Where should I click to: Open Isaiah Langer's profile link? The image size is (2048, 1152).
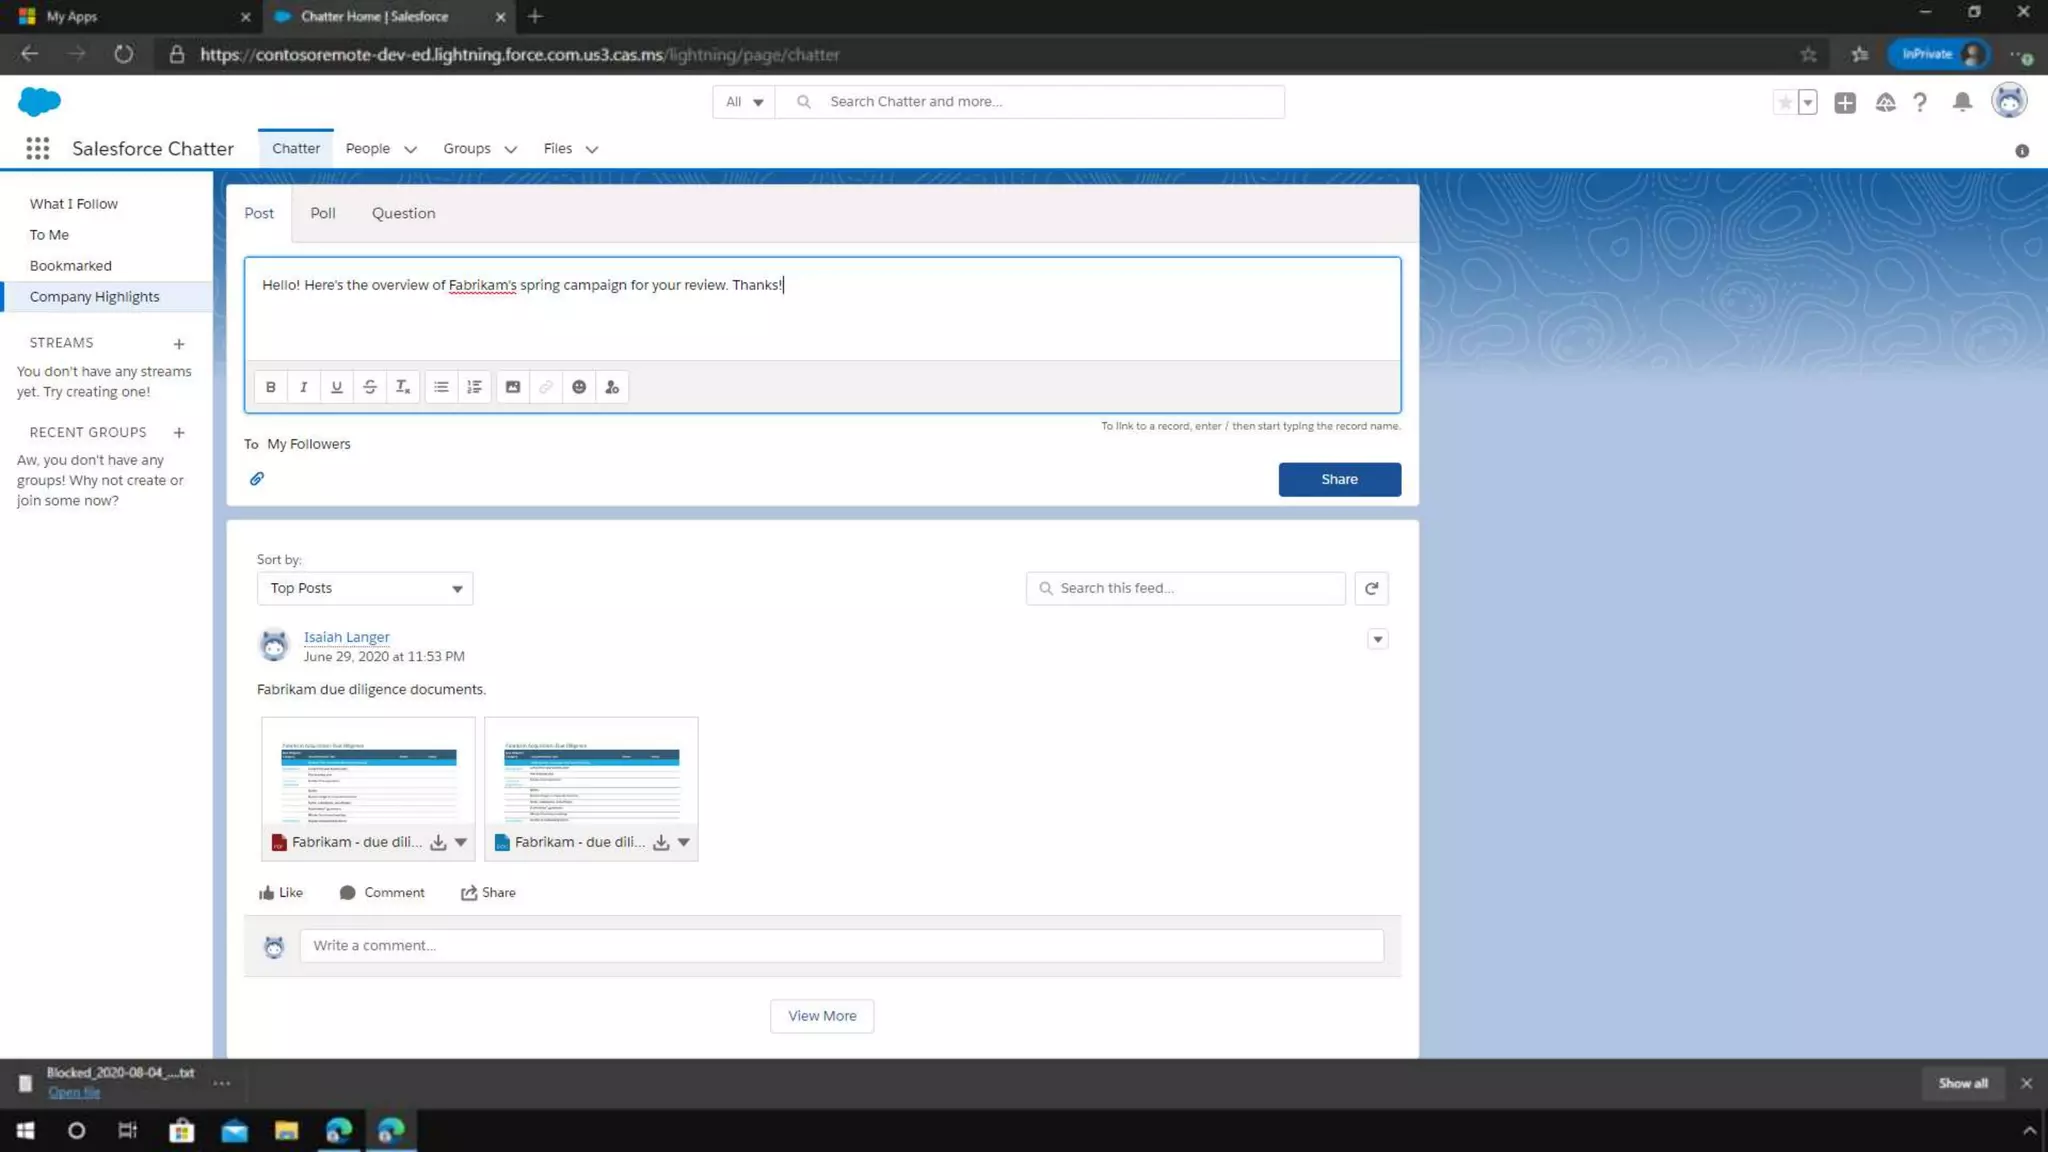point(346,637)
